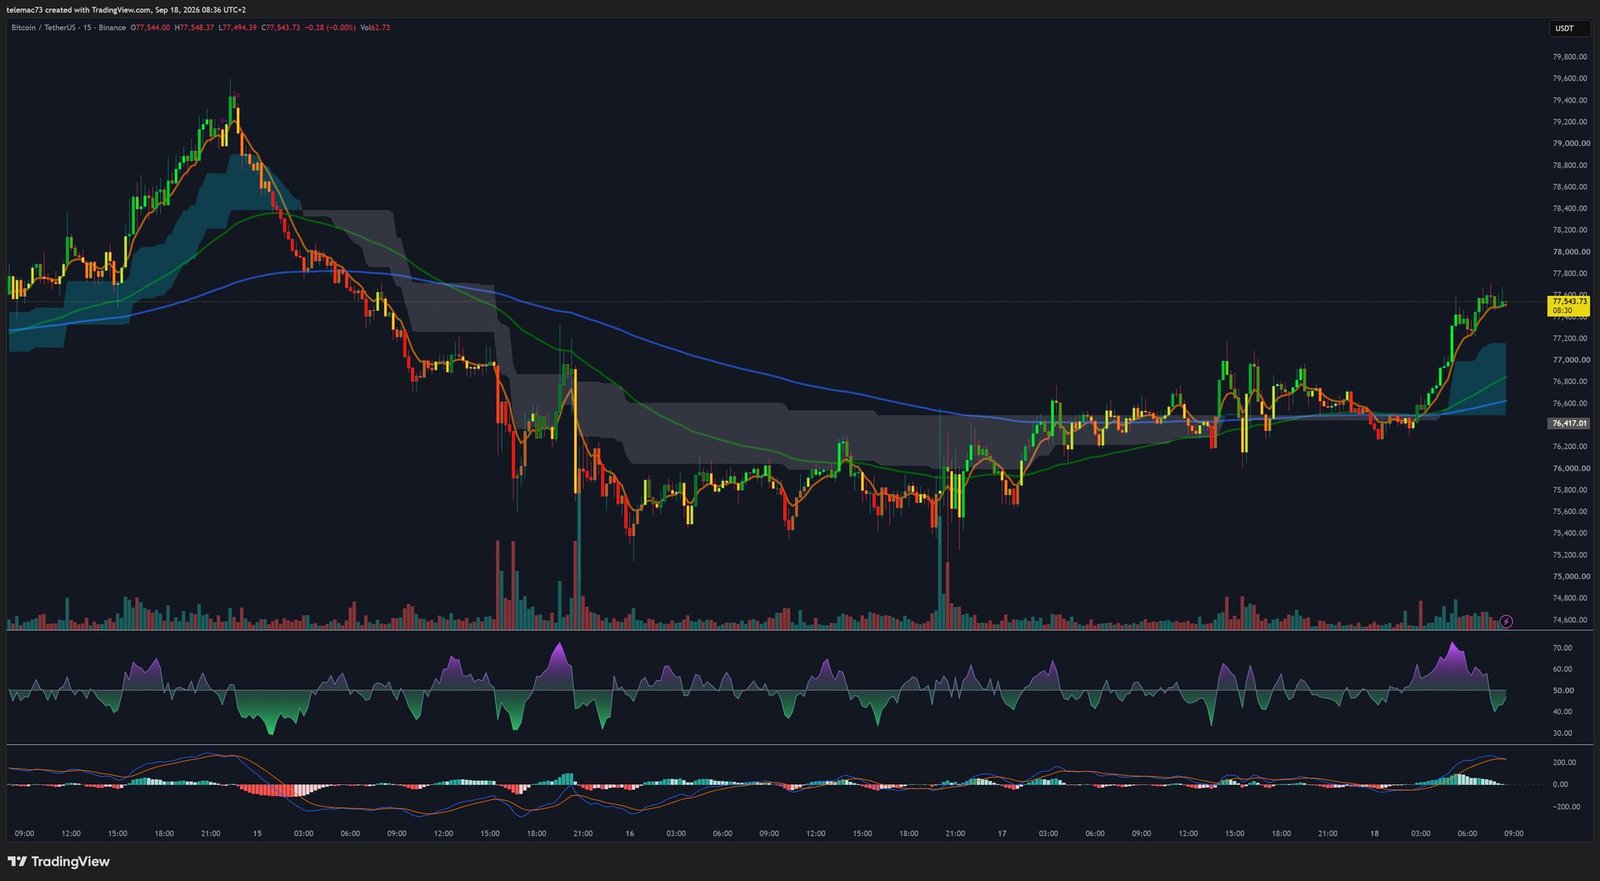Click the date label 17 on time axis
Screen dimensions: 1600x881
point(1002,833)
